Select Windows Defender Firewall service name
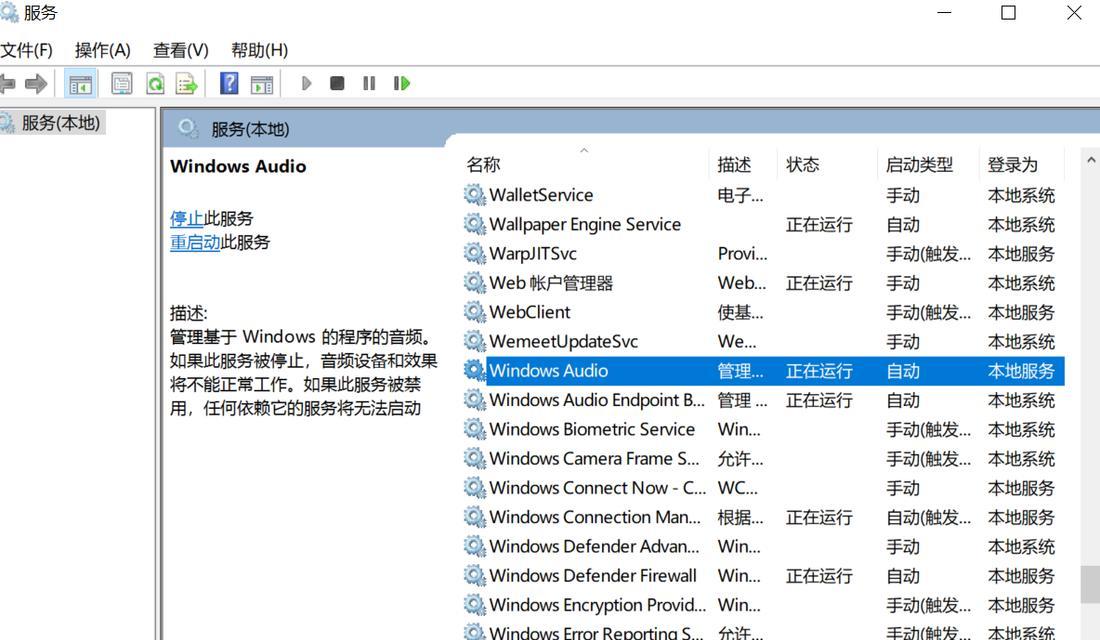 point(593,575)
